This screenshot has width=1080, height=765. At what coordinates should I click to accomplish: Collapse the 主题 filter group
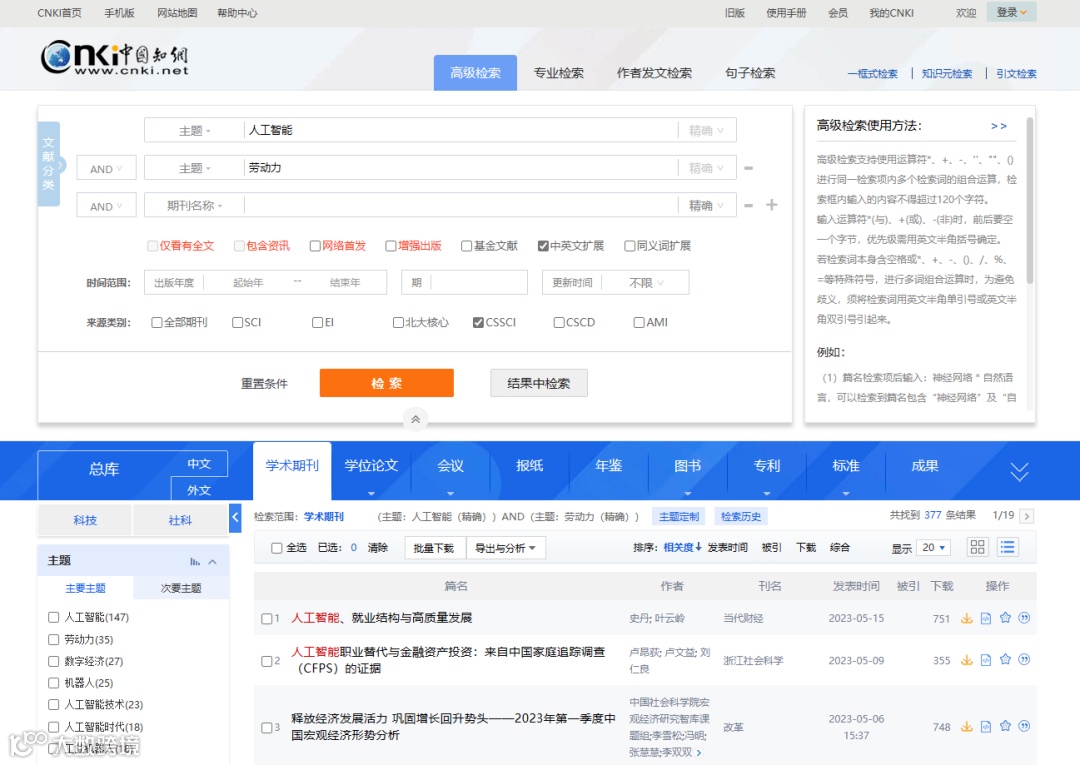tap(212, 562)
